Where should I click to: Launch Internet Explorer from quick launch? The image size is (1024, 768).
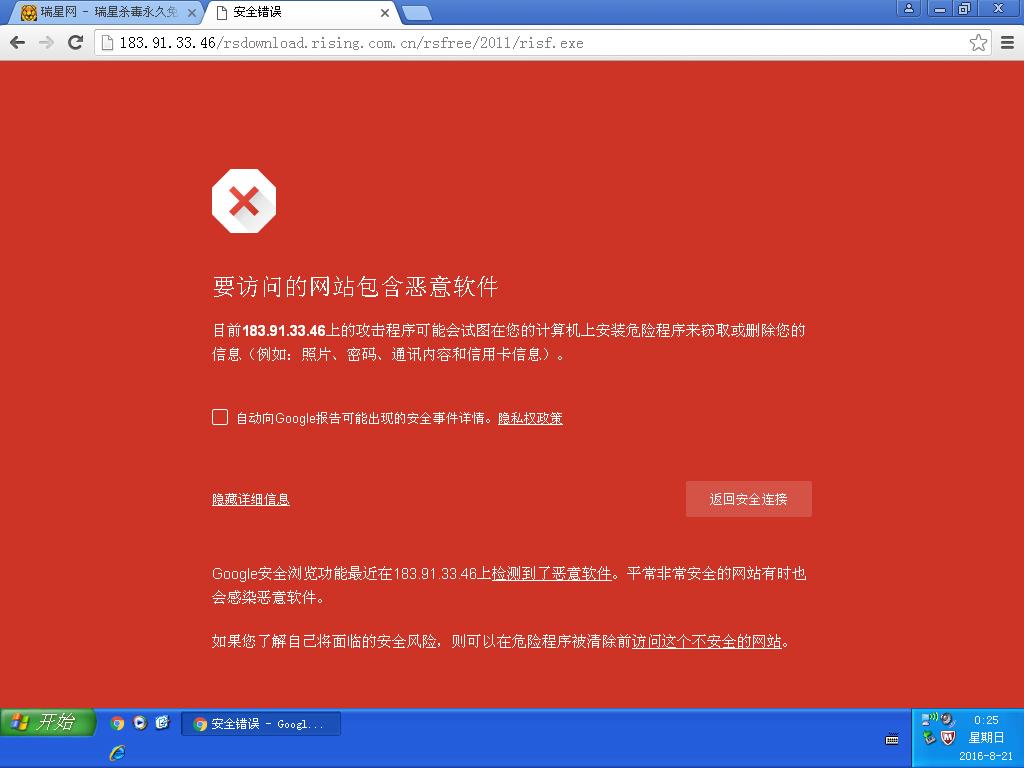[x=118, y=753]
